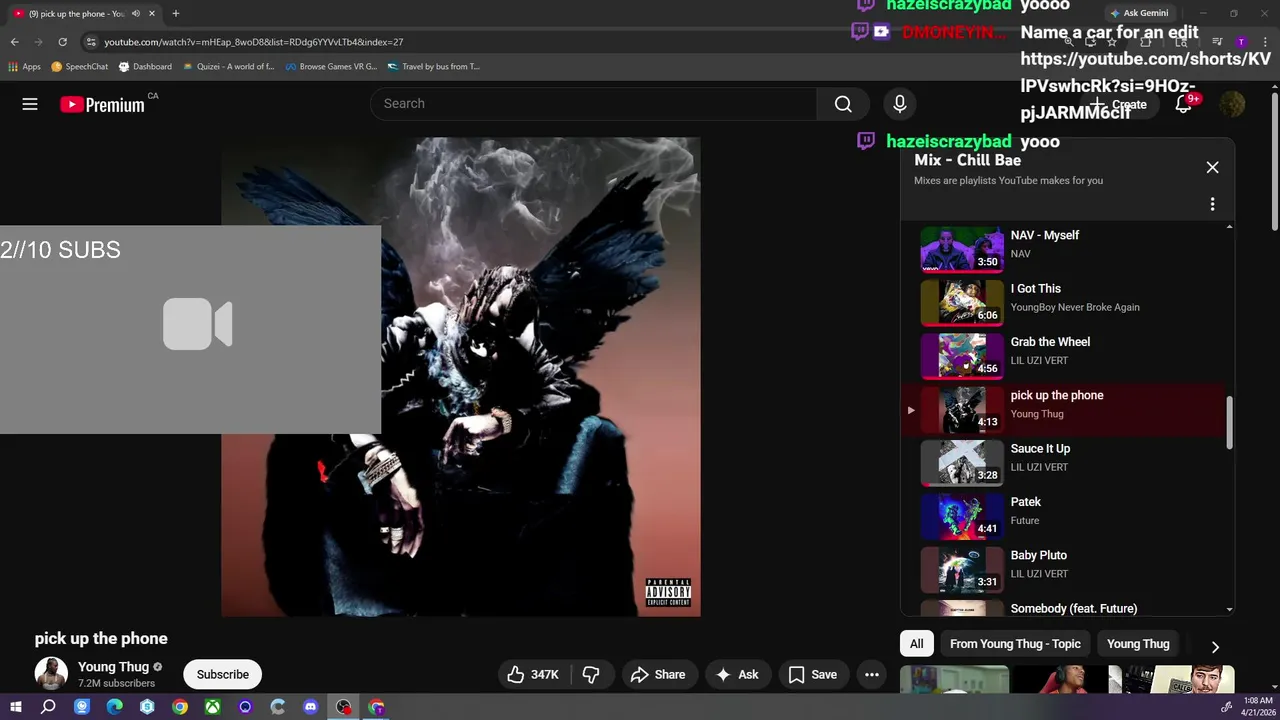Switch to OBS Studio in taskbar
The width and height of the screenshot is (1280, 720).
click(x=343, y=707)
